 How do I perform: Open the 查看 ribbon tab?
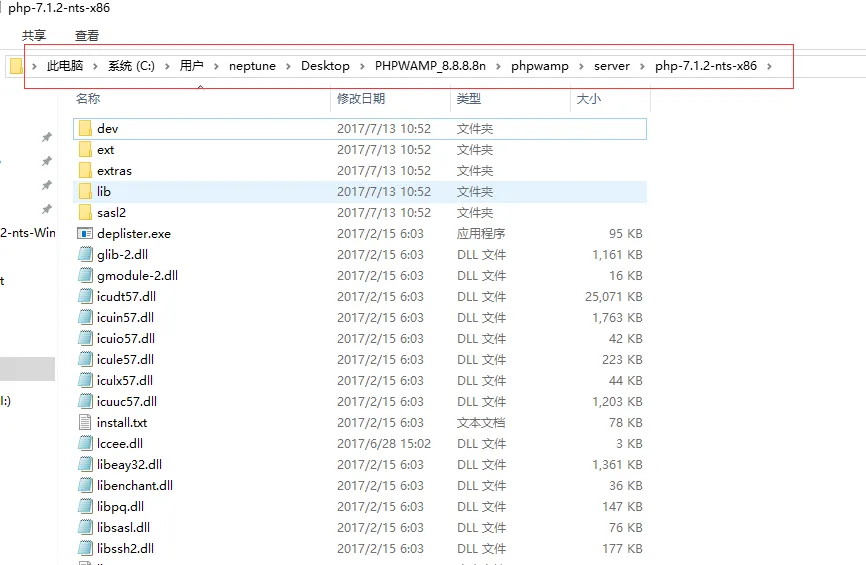pyautogui.click(x=87, y=36)
